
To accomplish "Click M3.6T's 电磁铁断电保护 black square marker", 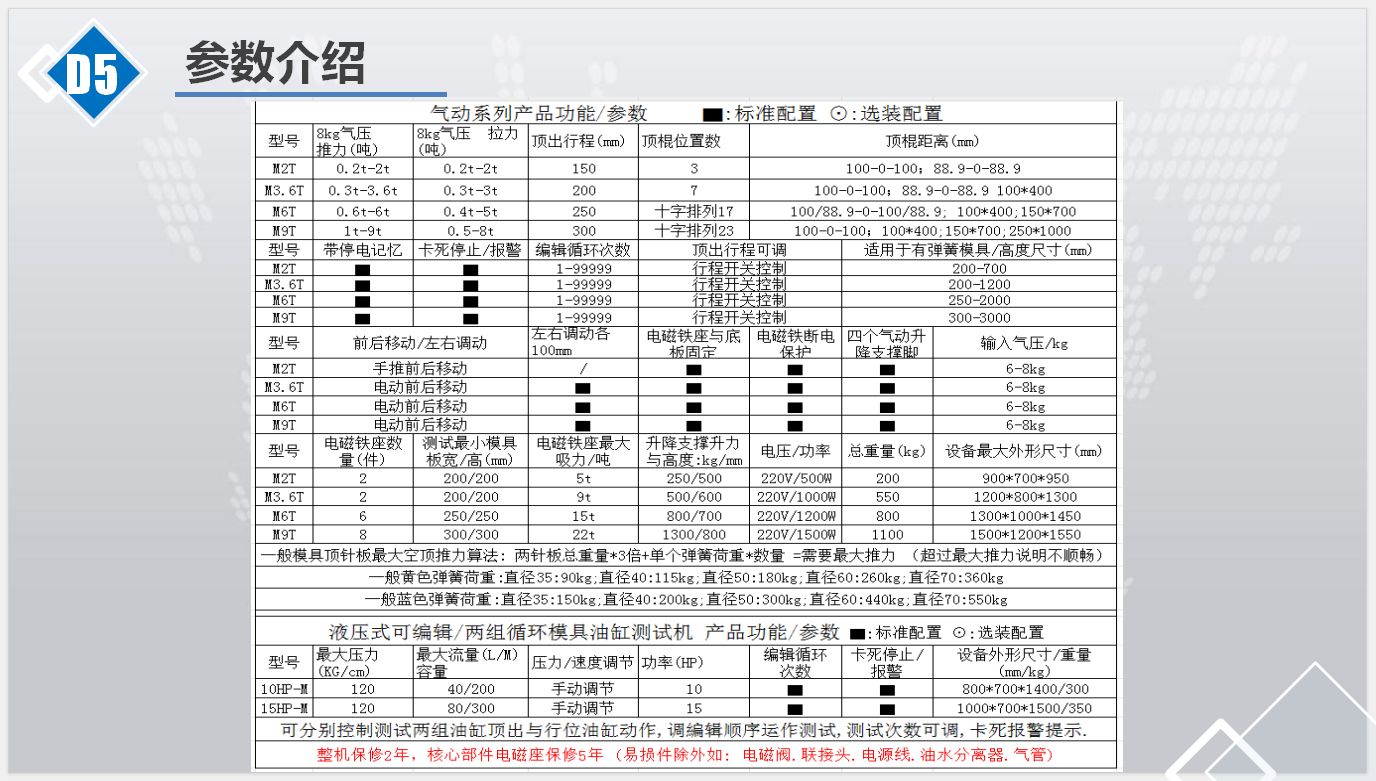I will 795,388.
